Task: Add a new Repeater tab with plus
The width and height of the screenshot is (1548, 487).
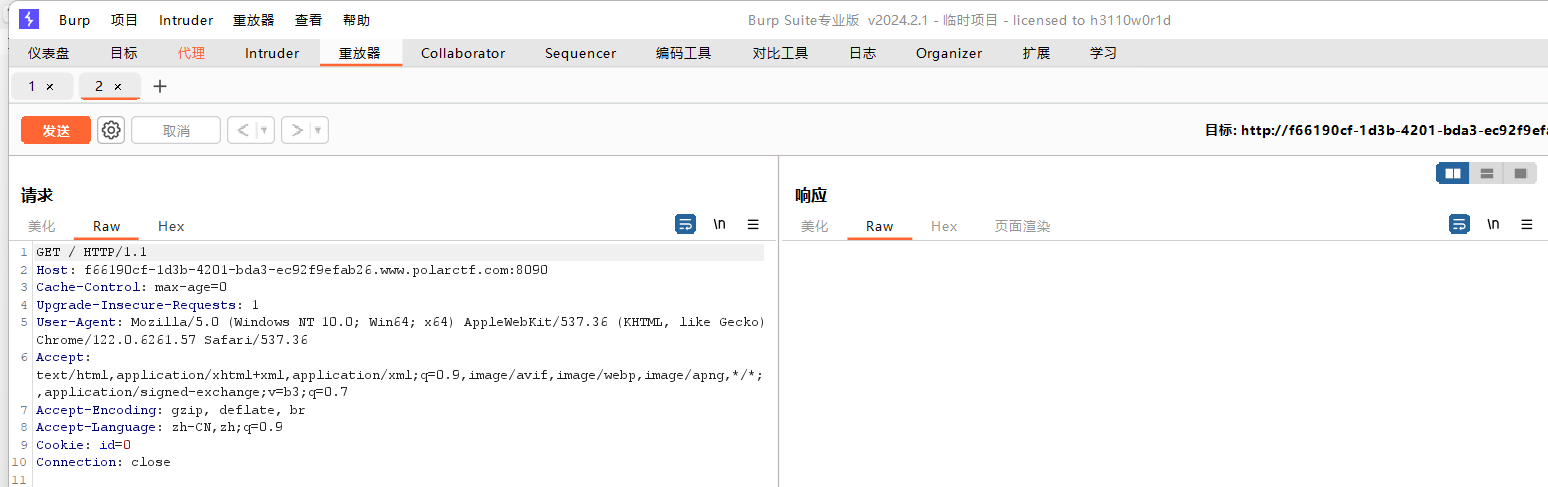Action: 160,86
